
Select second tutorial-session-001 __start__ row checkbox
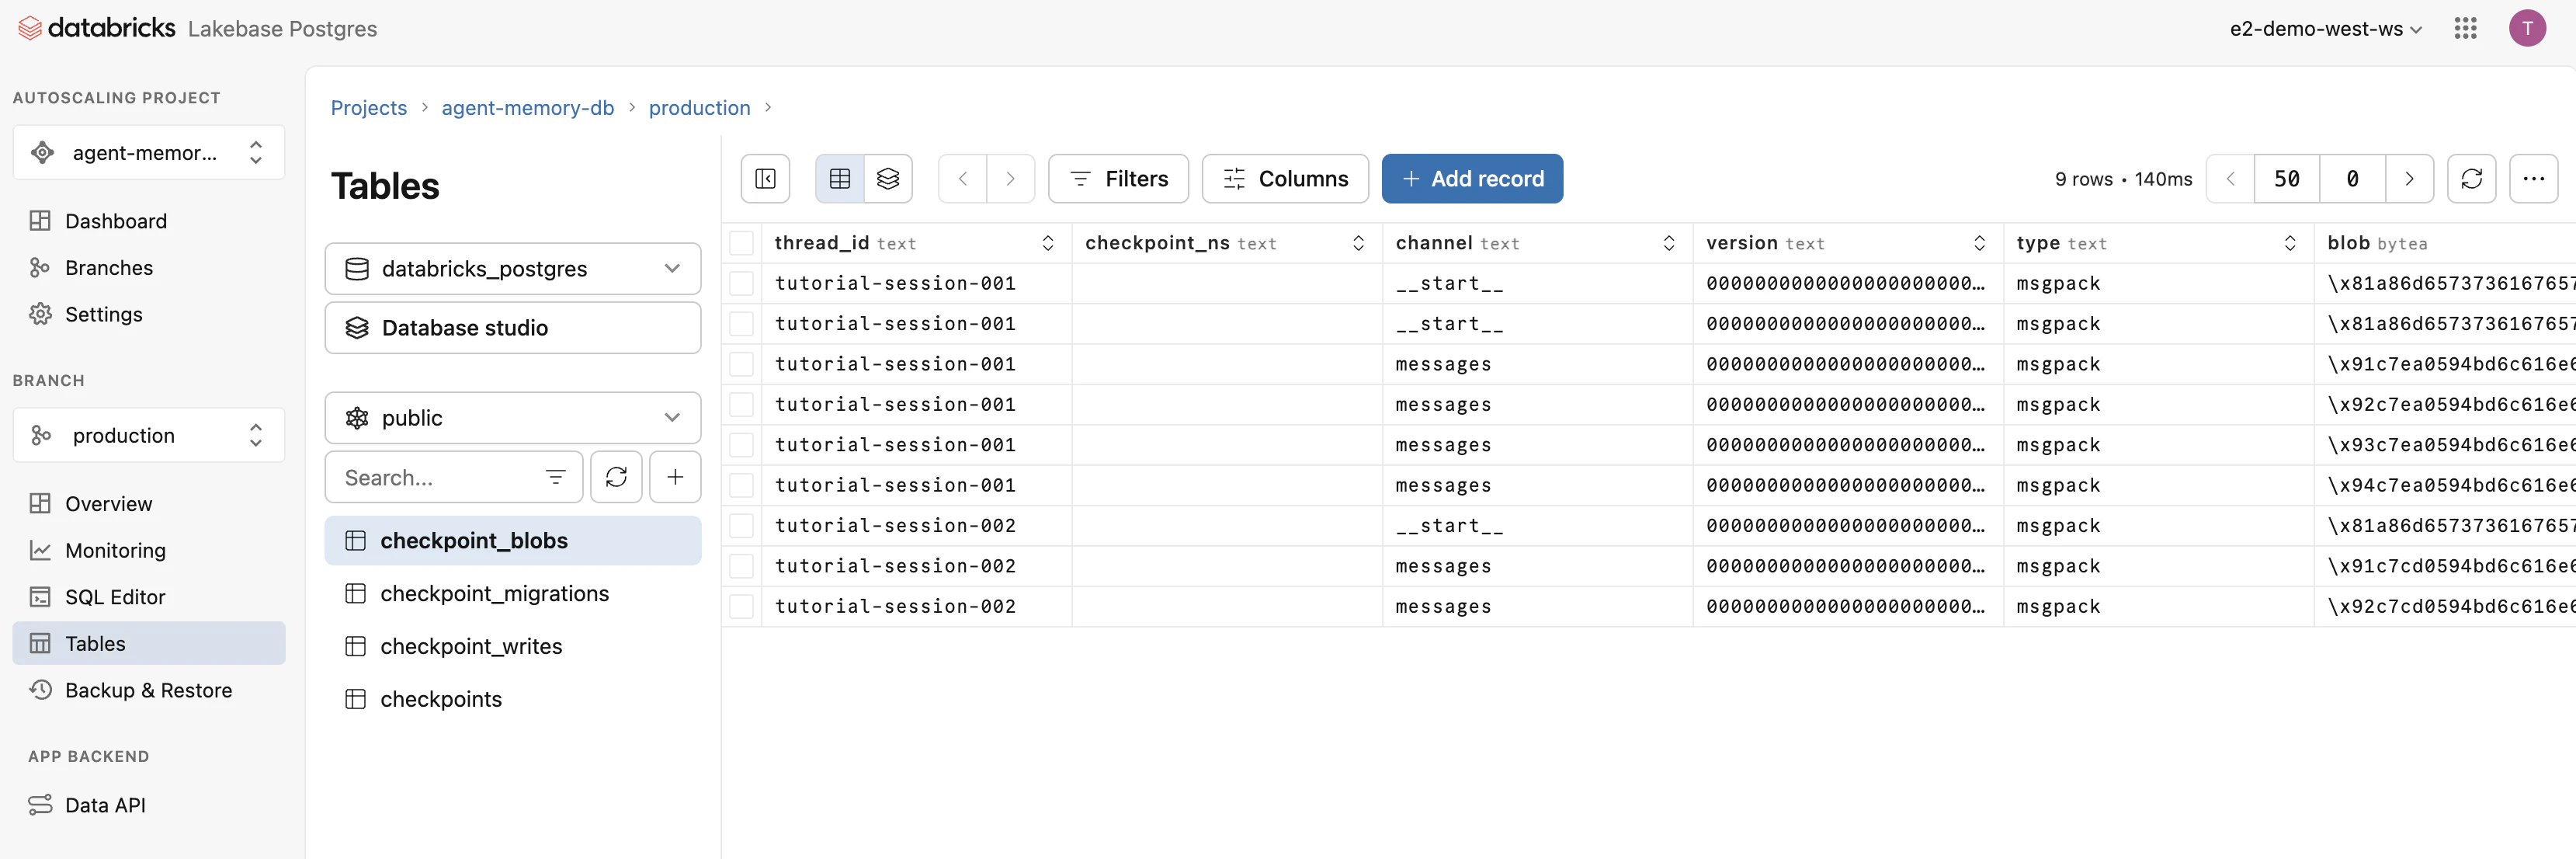point(741,324)
